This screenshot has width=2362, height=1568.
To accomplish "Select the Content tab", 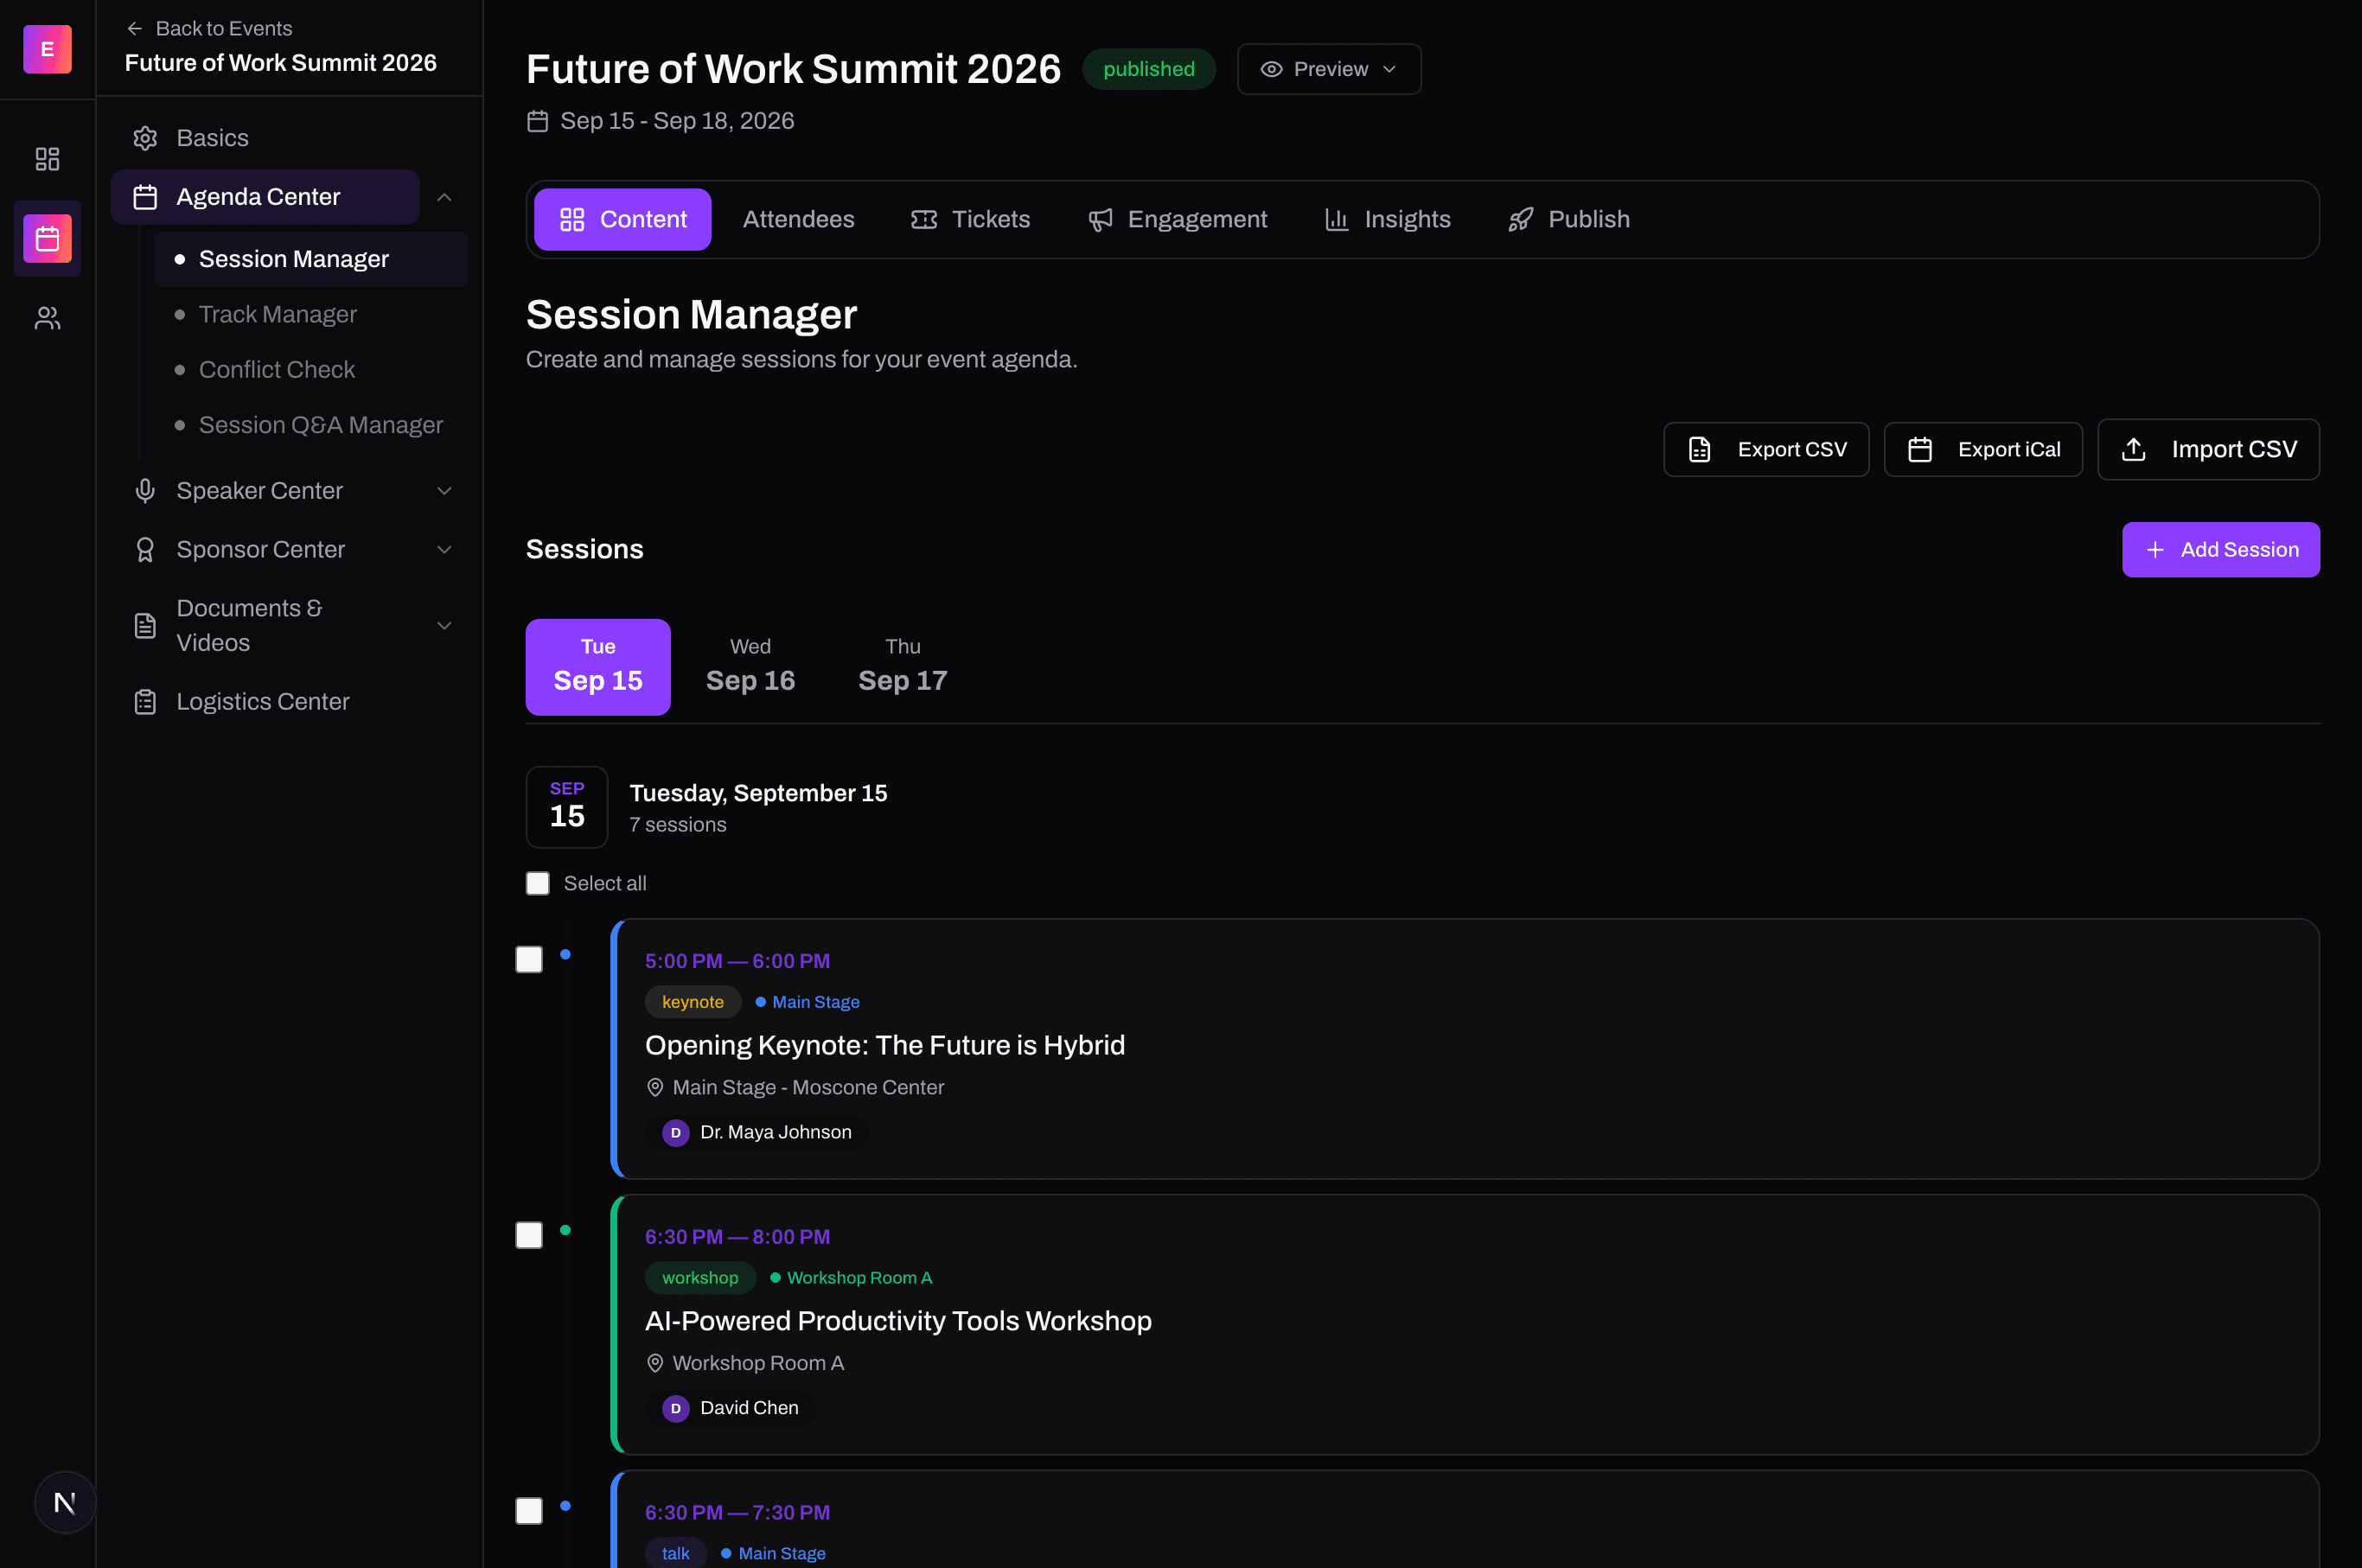I will point(622,219).
